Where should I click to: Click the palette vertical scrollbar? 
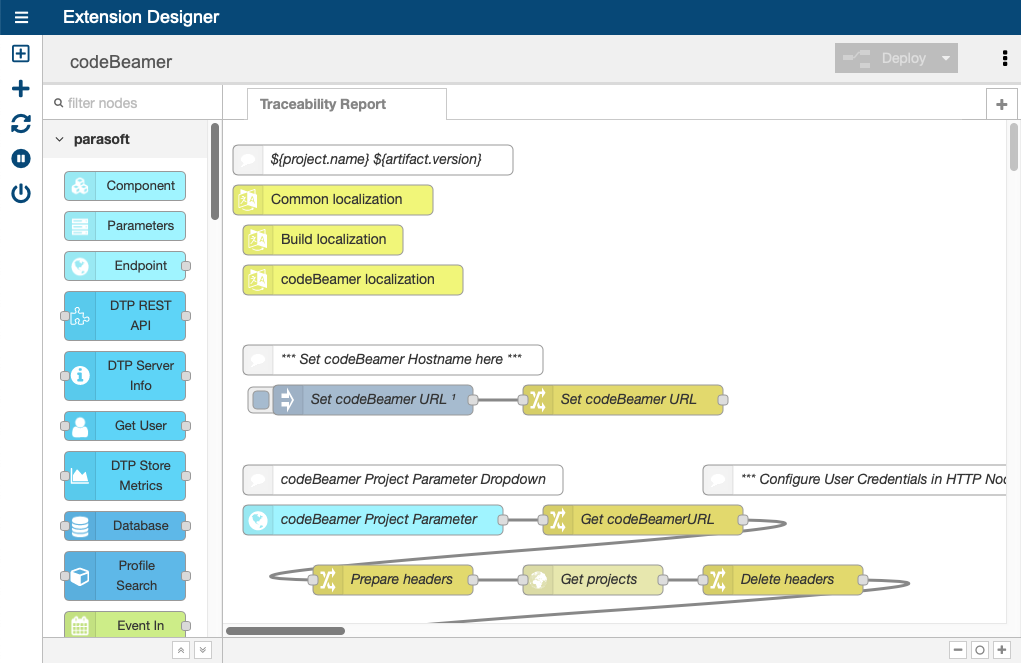tap(215, 172)
